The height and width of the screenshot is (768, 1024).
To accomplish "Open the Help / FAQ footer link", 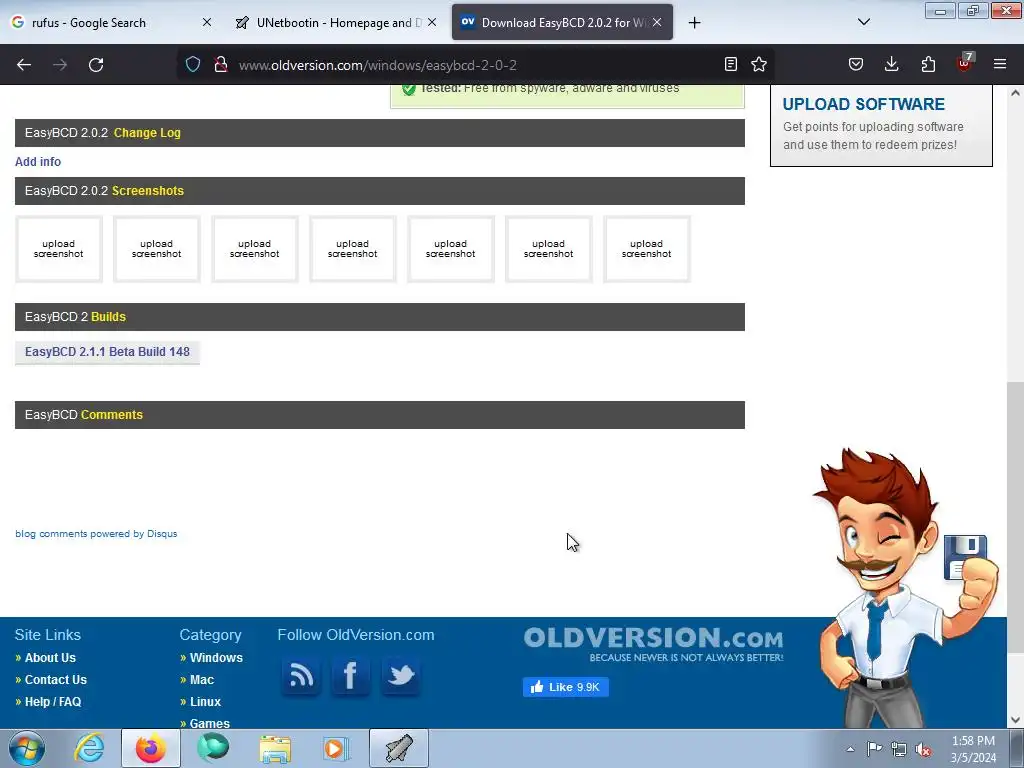I will [x=53, y=702].
